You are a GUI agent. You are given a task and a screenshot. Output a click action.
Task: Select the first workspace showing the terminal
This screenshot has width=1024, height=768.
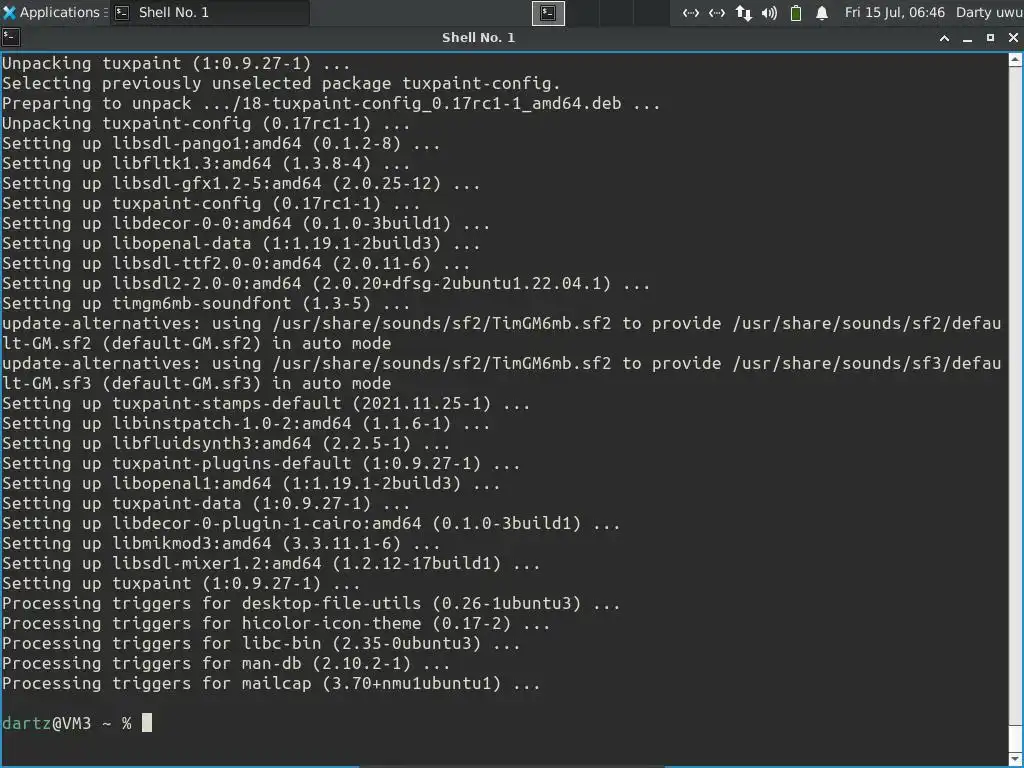coord(548,12)
